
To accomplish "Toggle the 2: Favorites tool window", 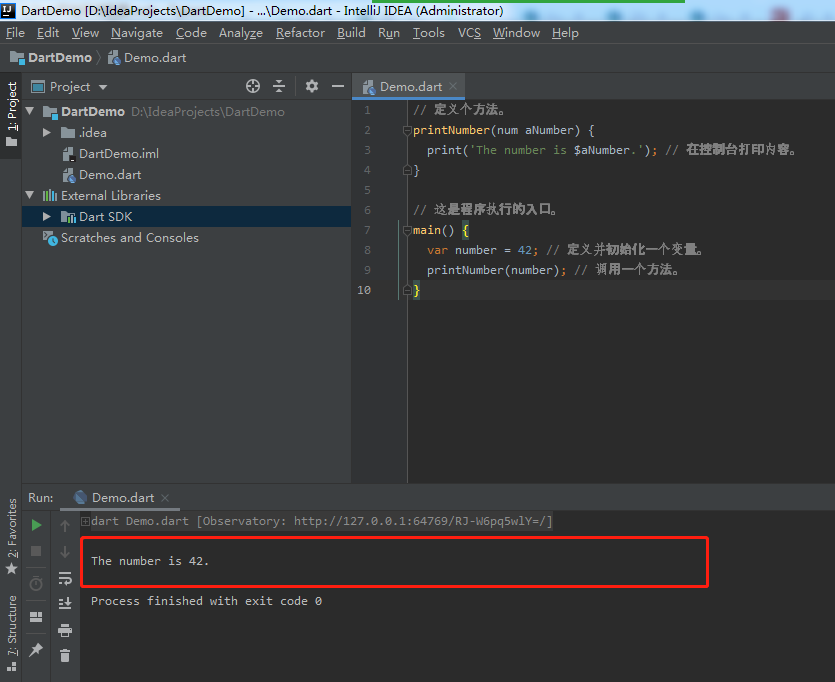I will coord(11,537).
